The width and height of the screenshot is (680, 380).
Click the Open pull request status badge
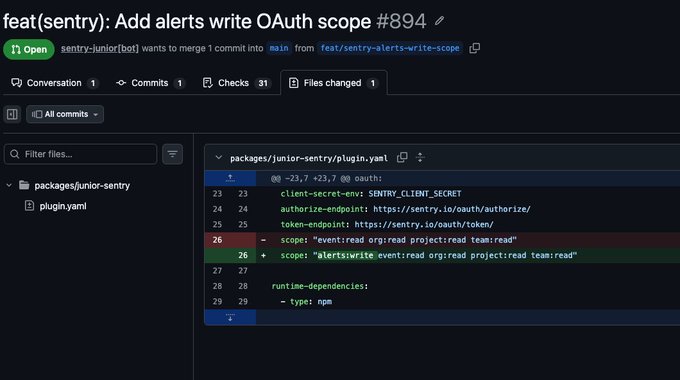[x=29, y=49]
